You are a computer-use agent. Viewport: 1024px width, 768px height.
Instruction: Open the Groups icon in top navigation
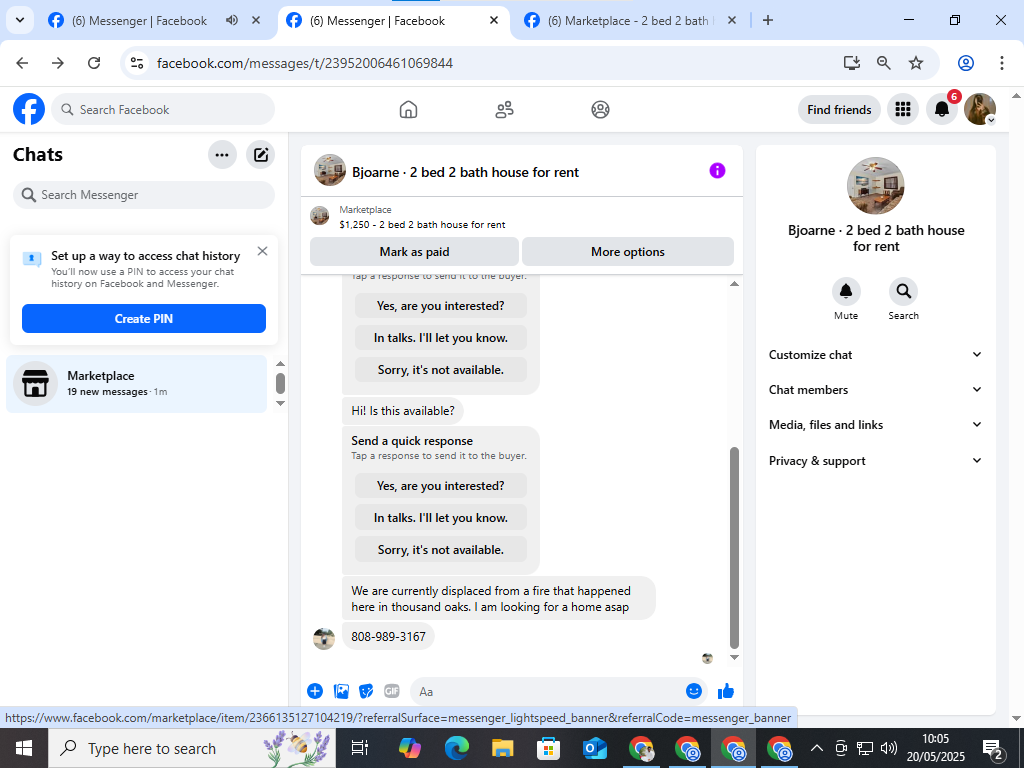tap(600, 109)
